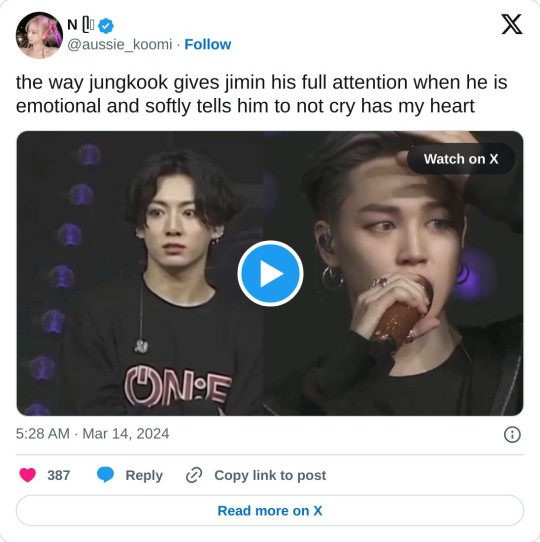Screen dimensions: 540x542
Task: Click the chain link icon
Action: (194, 475)
